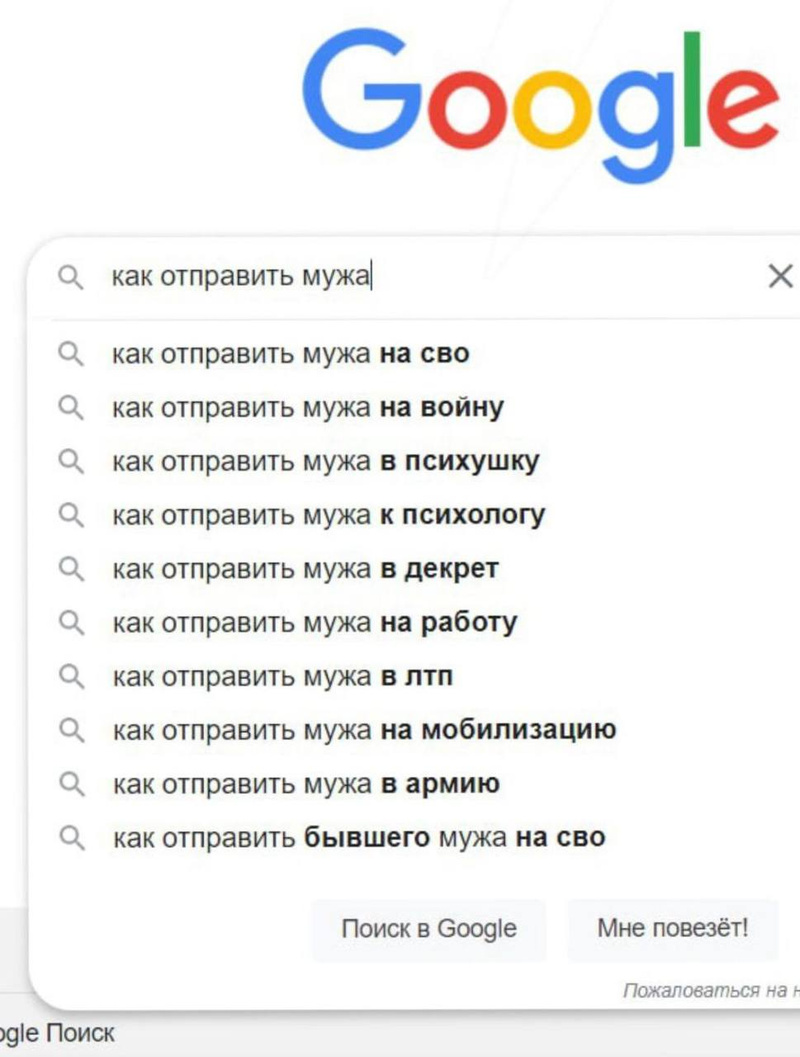The image size is (800, 1057).
Task: Click the magnifier icon beside 'в психушку' suggestion
Action: [x=70, y=462]
